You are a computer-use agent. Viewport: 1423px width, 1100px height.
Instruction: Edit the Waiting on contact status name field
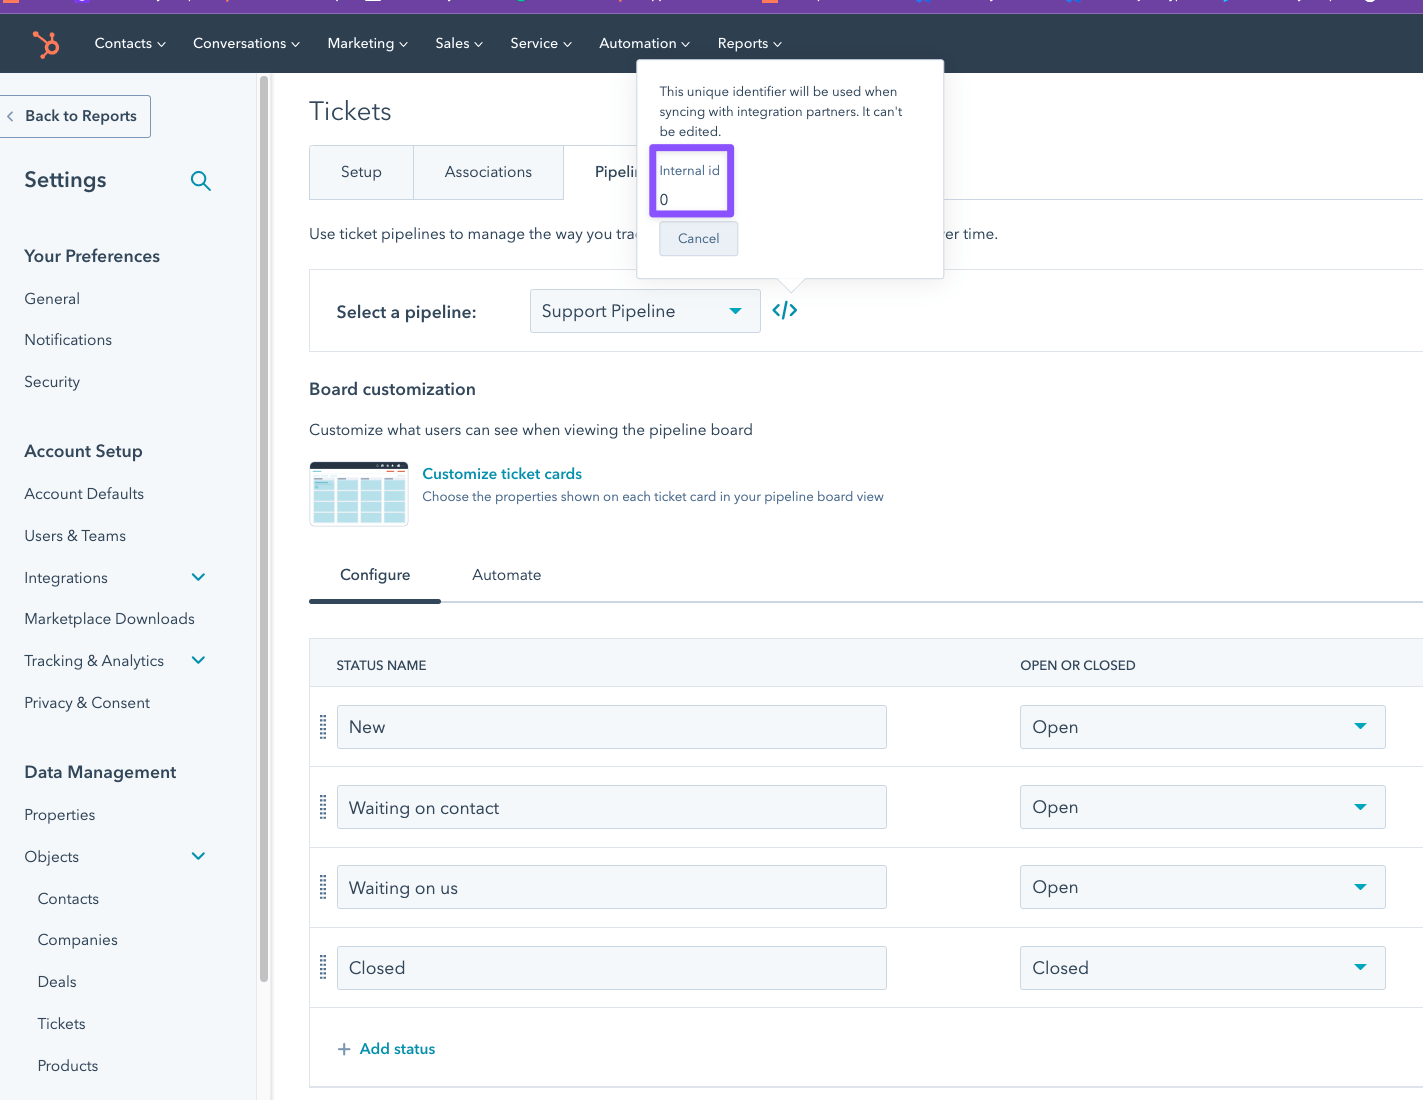[x=611, y=807]
